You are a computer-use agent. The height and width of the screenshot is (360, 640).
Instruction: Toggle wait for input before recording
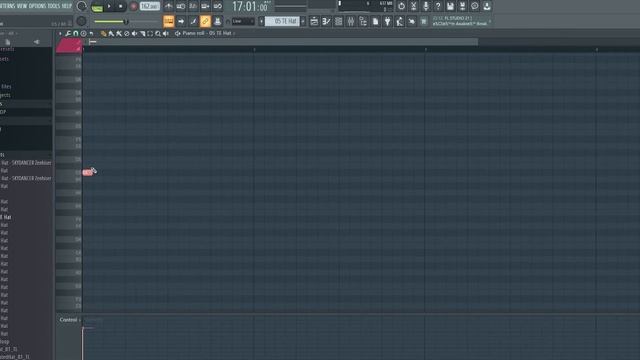tap(181, 6)
